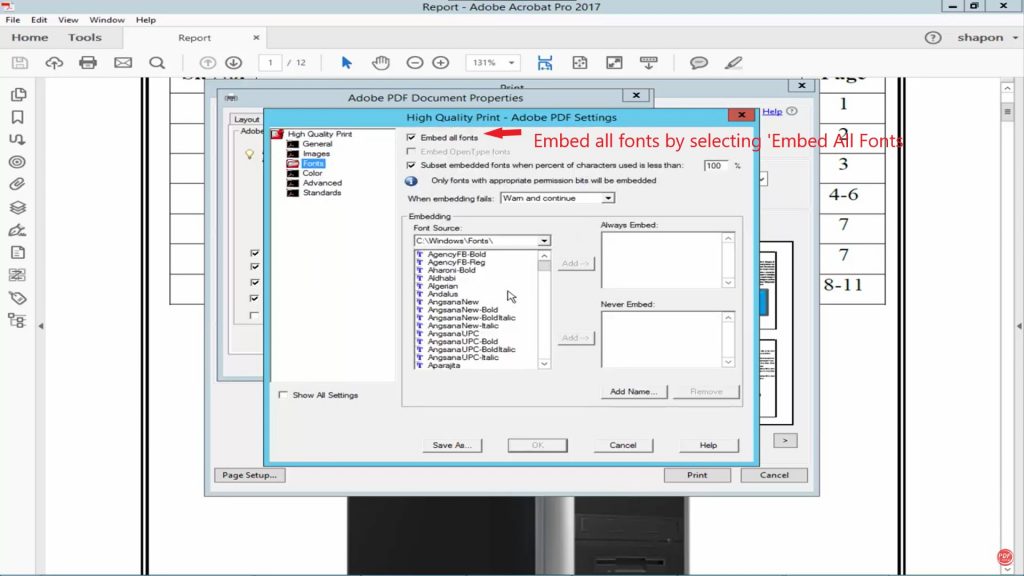The image size is (1024, 576).
Task: Click the fit one full page icon
Action: click(579, 63)
